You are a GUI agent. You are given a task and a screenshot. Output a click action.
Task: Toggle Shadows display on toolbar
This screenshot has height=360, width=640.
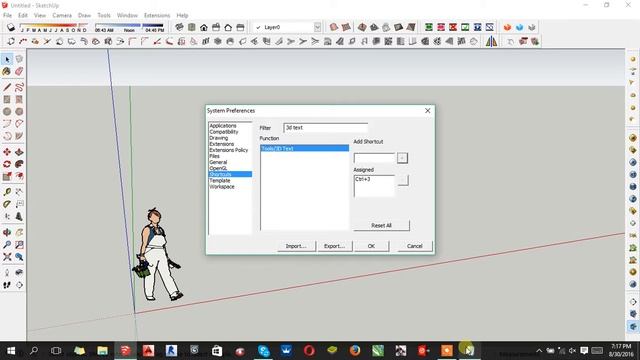11,27
